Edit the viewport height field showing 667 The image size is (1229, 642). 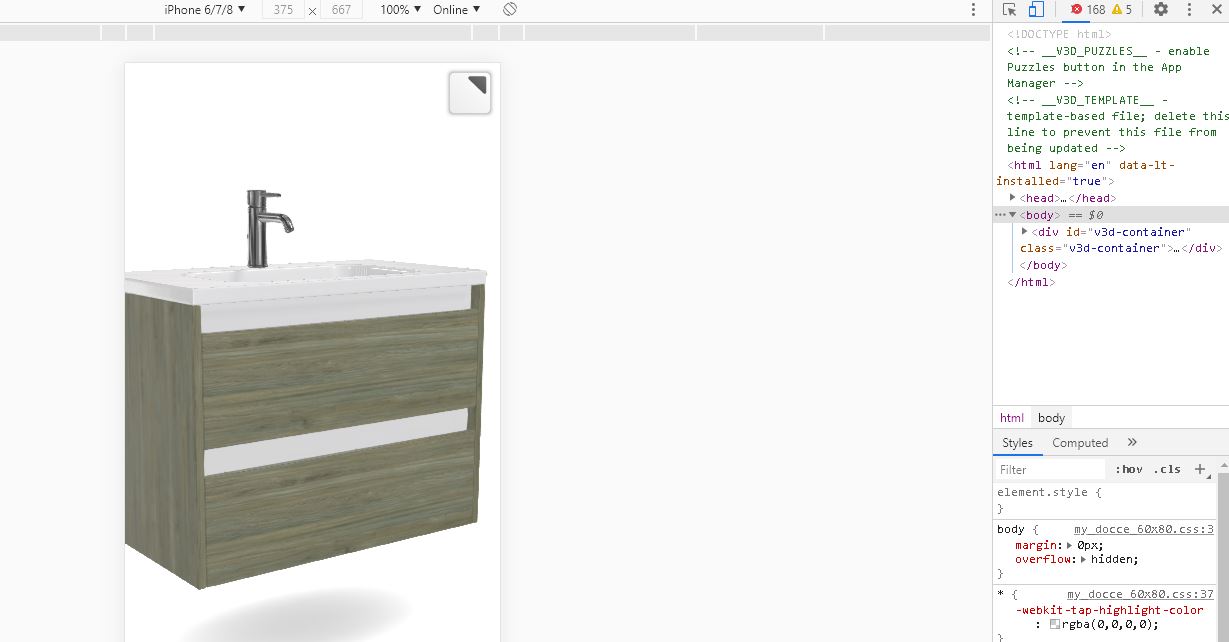341,10
